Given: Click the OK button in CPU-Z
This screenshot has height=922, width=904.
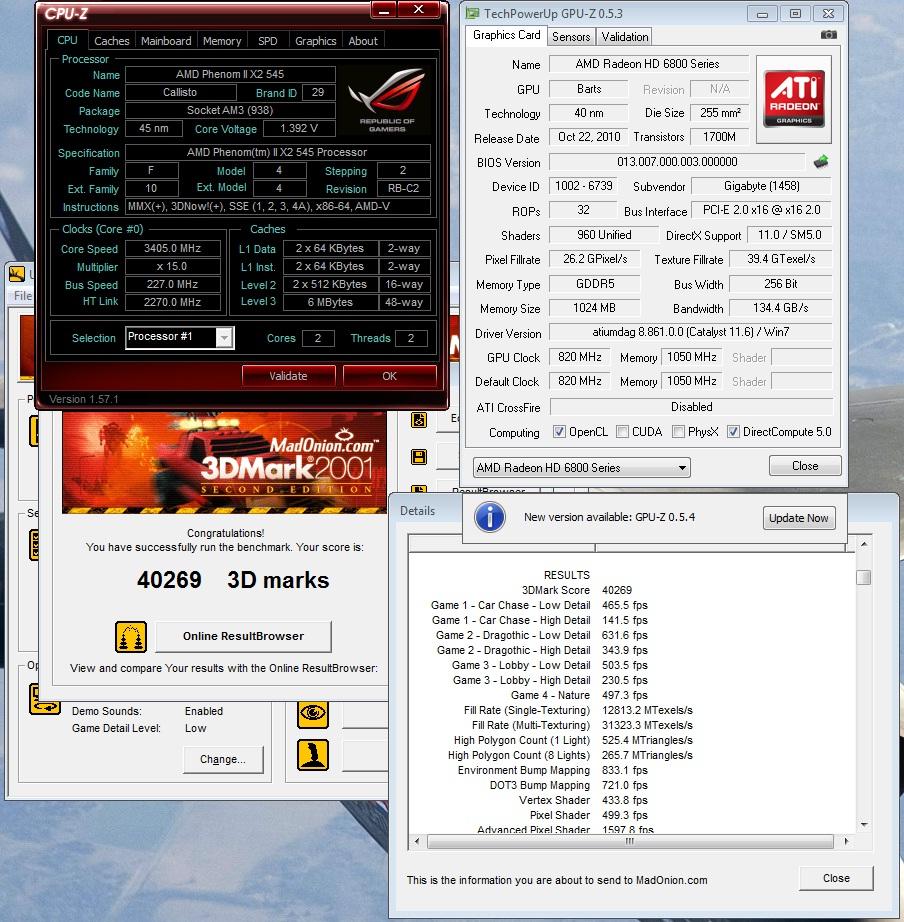Looking at the screenshot, I should tap(389, 376).
